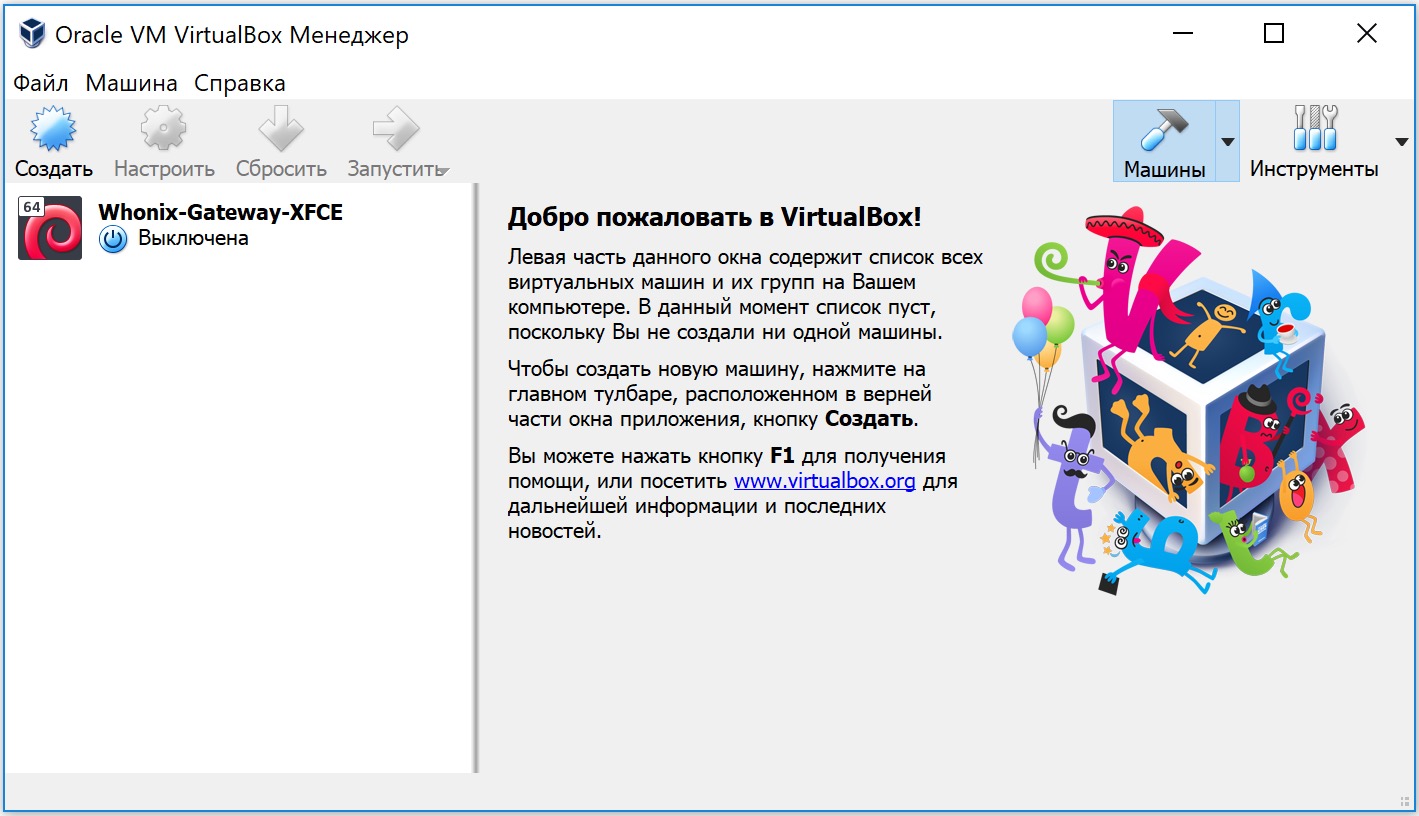This screenshot has height=816, width=1419.
Task: Follow the www.virtualbox.org link
Action: pyautogui.click(x=825, y=481)
